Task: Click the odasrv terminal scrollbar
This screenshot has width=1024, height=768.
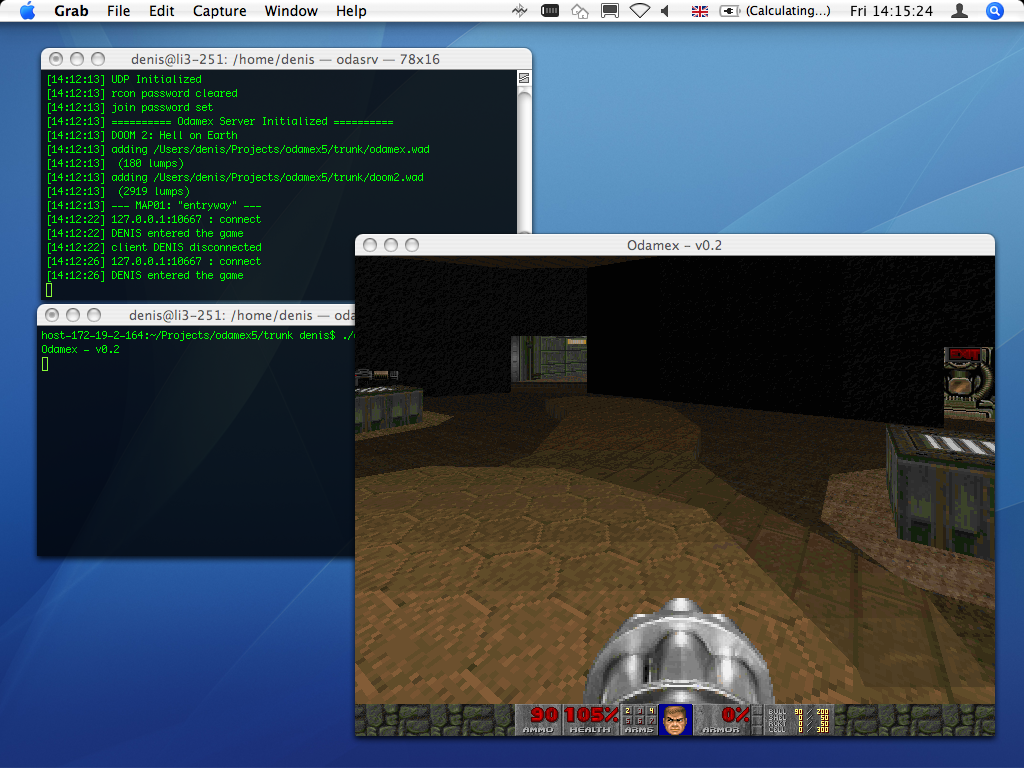Action: 524,160
